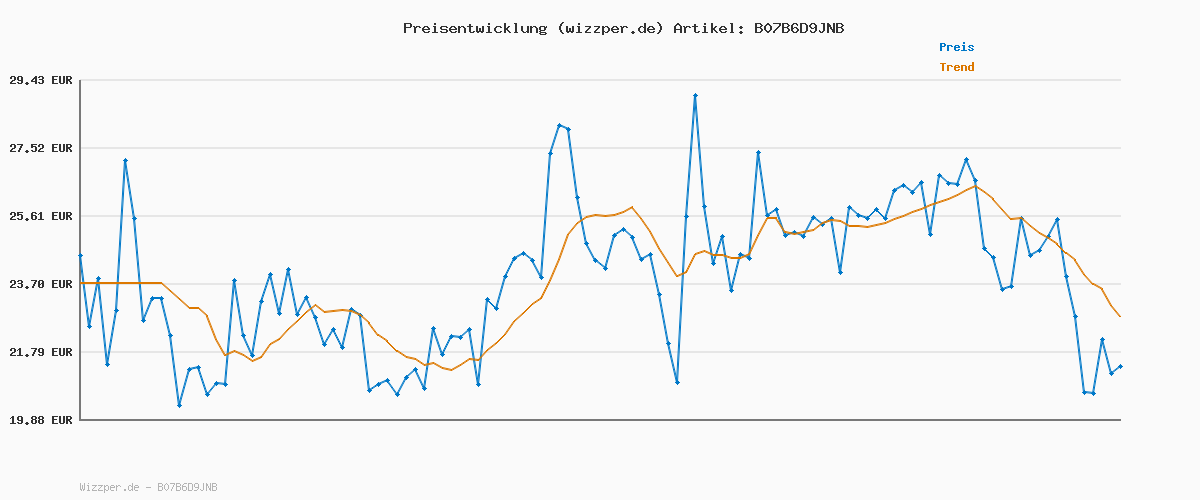This screenshot has height=500, width=1200.
Task: Click the 23.70 EUR axis label
Action: (x=41, y=284)
